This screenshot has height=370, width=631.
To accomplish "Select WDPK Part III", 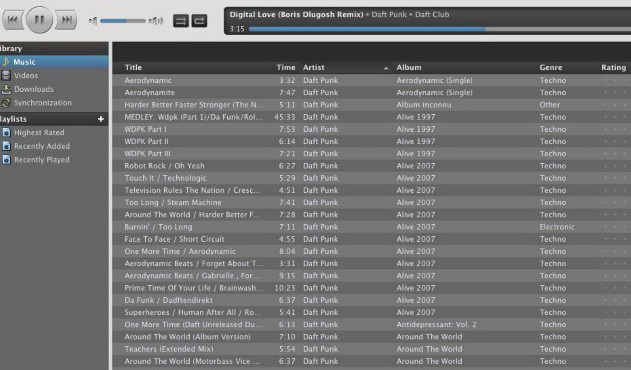I will click(372, 153).
